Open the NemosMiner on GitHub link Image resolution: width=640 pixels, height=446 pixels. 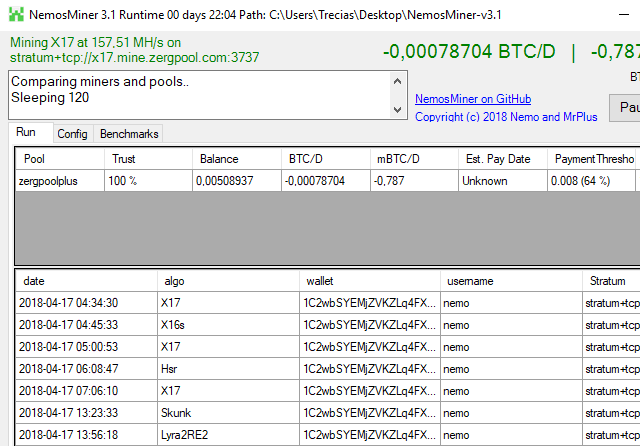pos(473,99)
